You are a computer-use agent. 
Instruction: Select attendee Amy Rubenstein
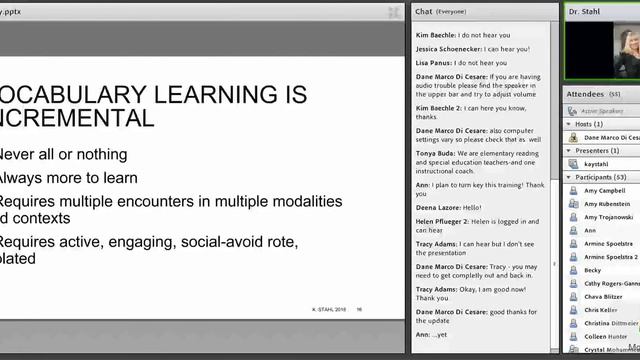pos(607,204)
